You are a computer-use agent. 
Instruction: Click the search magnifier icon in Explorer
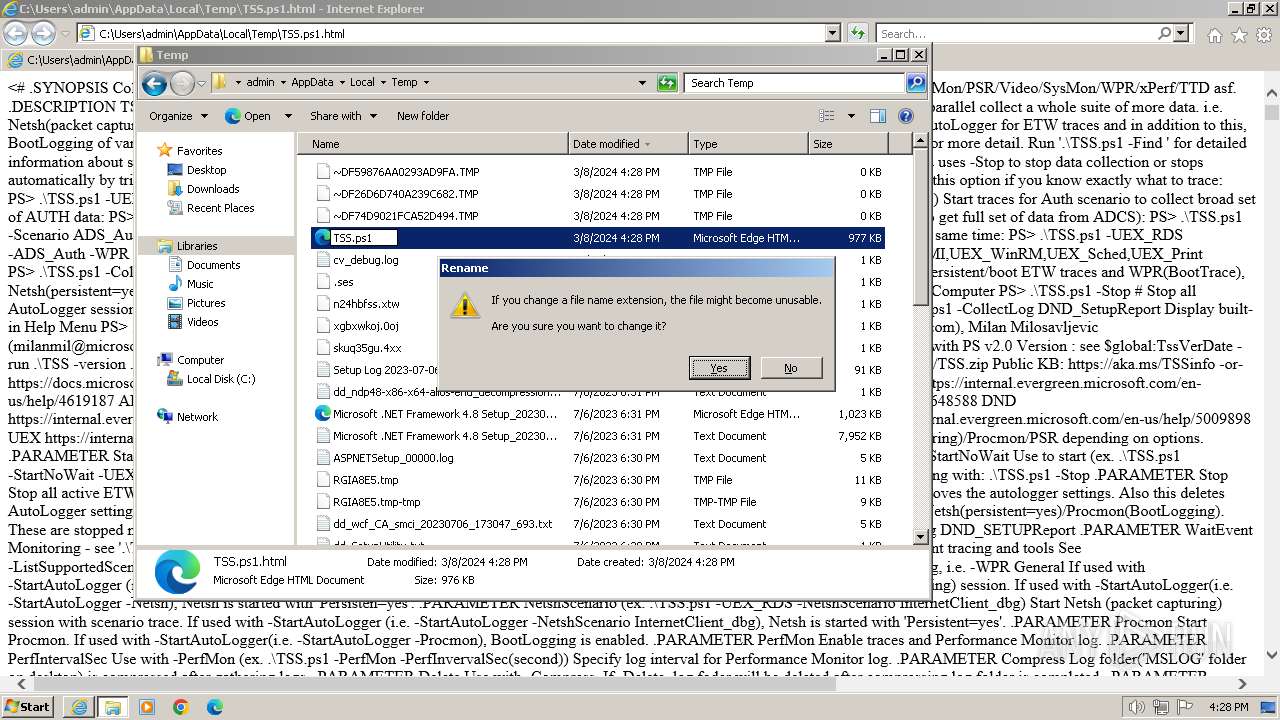[916, 83]
